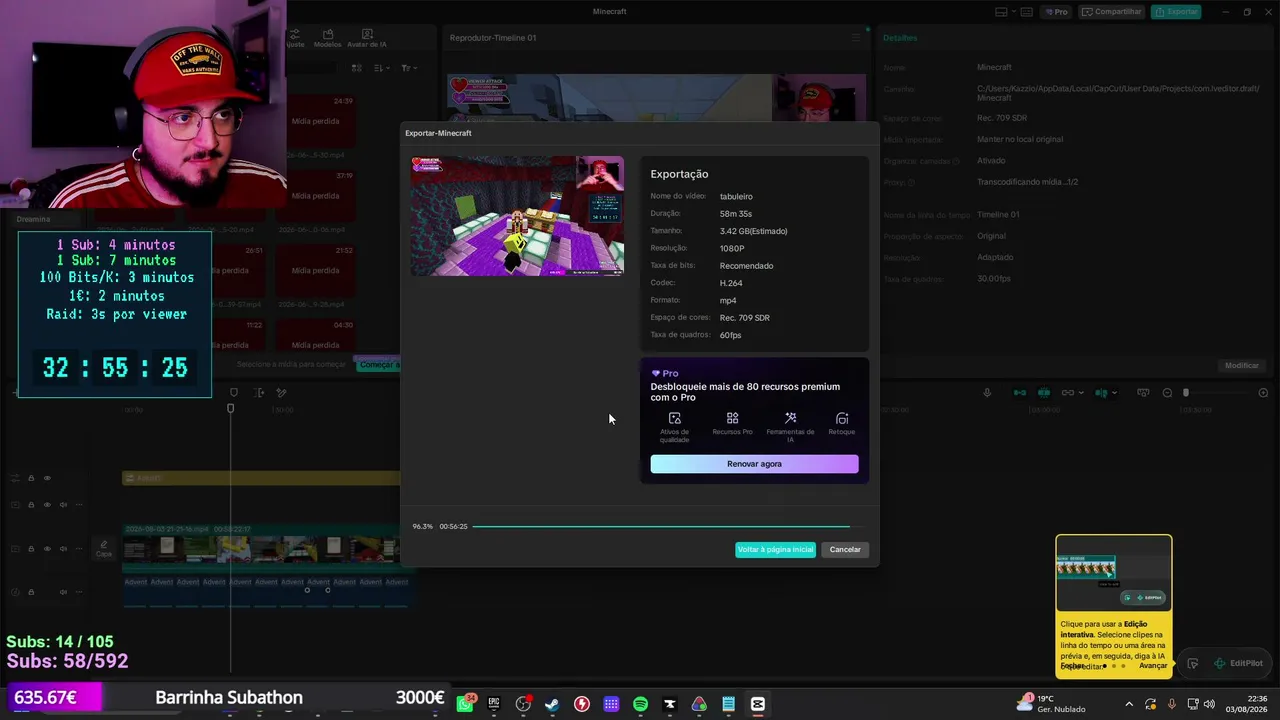The width and height of the screenshot is (1280, 720).
Task: Click the Capa cover edit button
Action: [x=104, y=549]
